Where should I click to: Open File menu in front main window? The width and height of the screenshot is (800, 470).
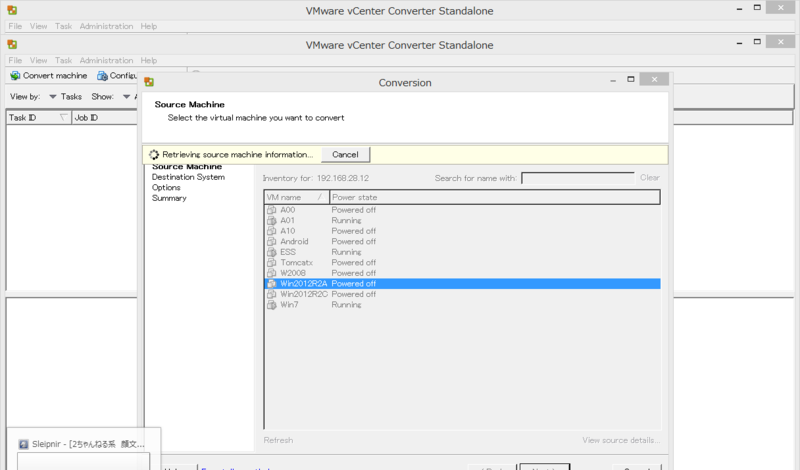tap(15, 60)
